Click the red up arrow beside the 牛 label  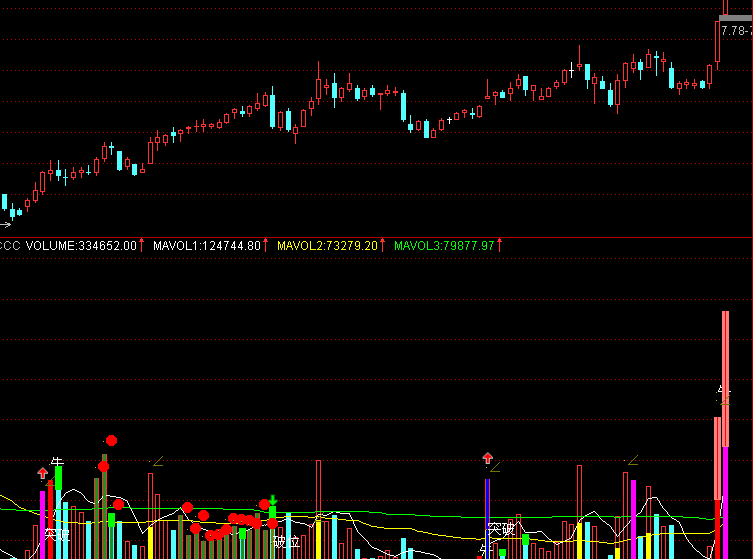click(x=43, y=474)
